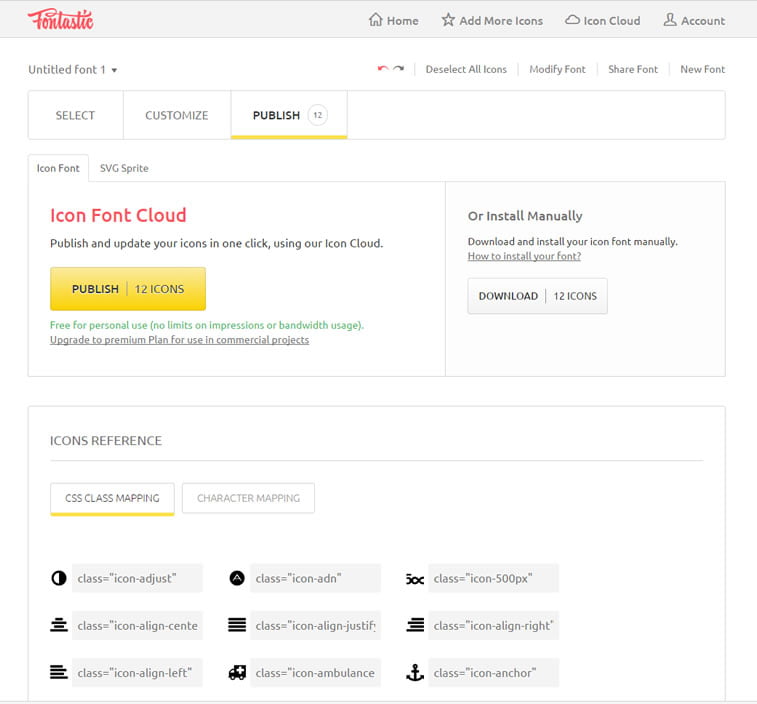Switch to the PUBLISH tab

[x=289, y=115]
